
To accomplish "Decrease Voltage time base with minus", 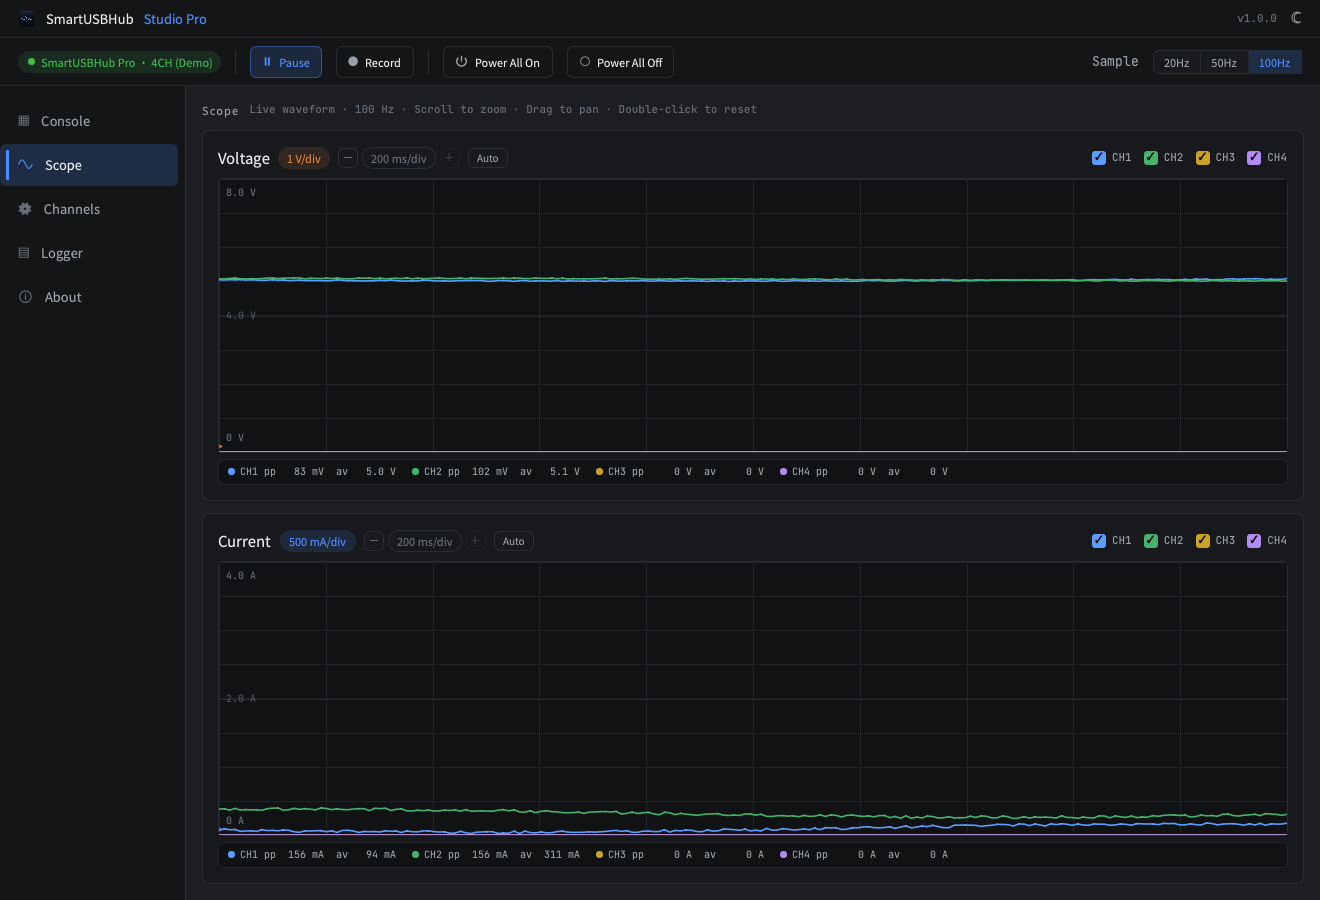I will pos(348,158).
